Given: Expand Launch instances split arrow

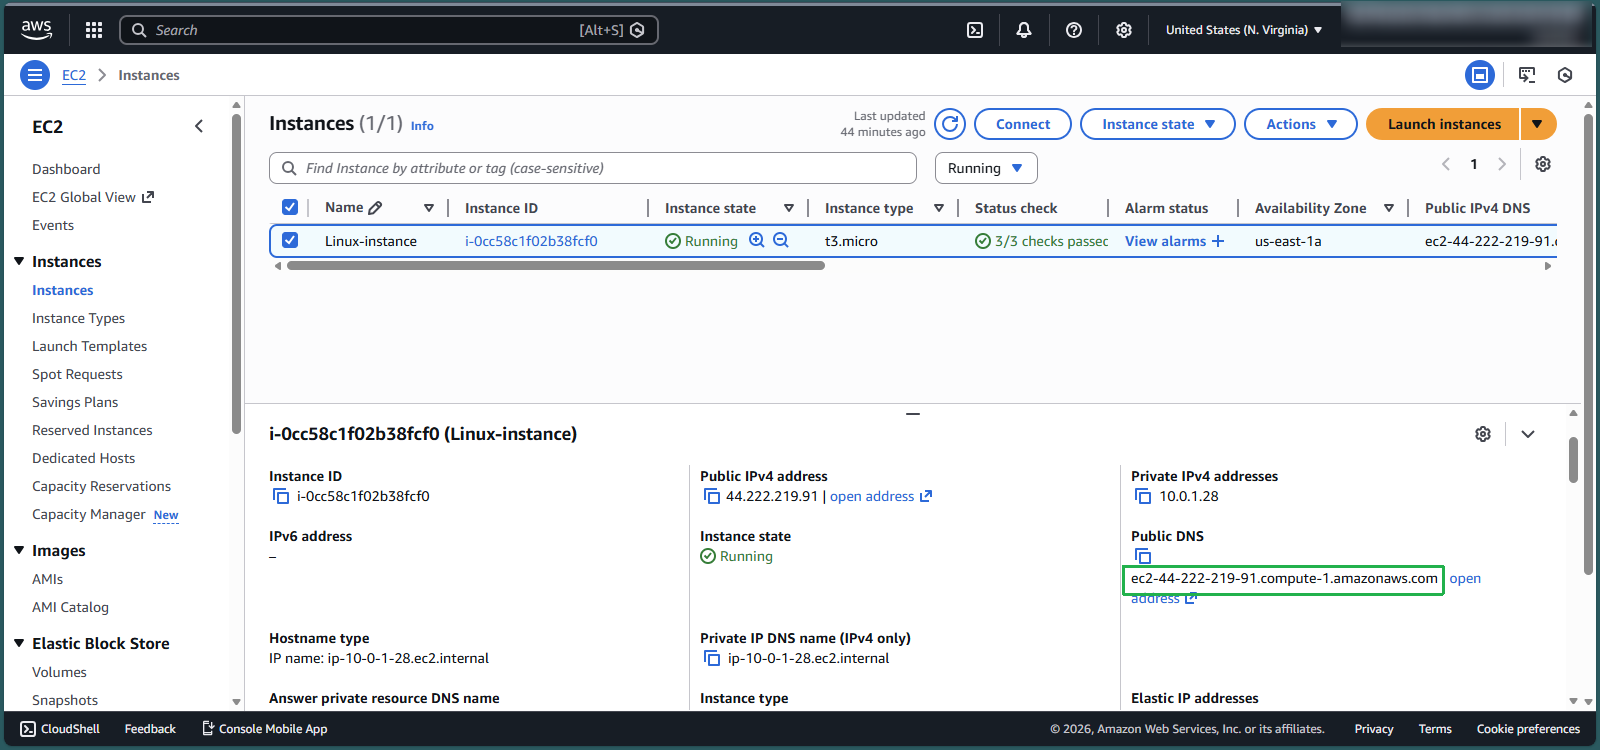Looking at the screenshot, I should (x=1538, y=124).
